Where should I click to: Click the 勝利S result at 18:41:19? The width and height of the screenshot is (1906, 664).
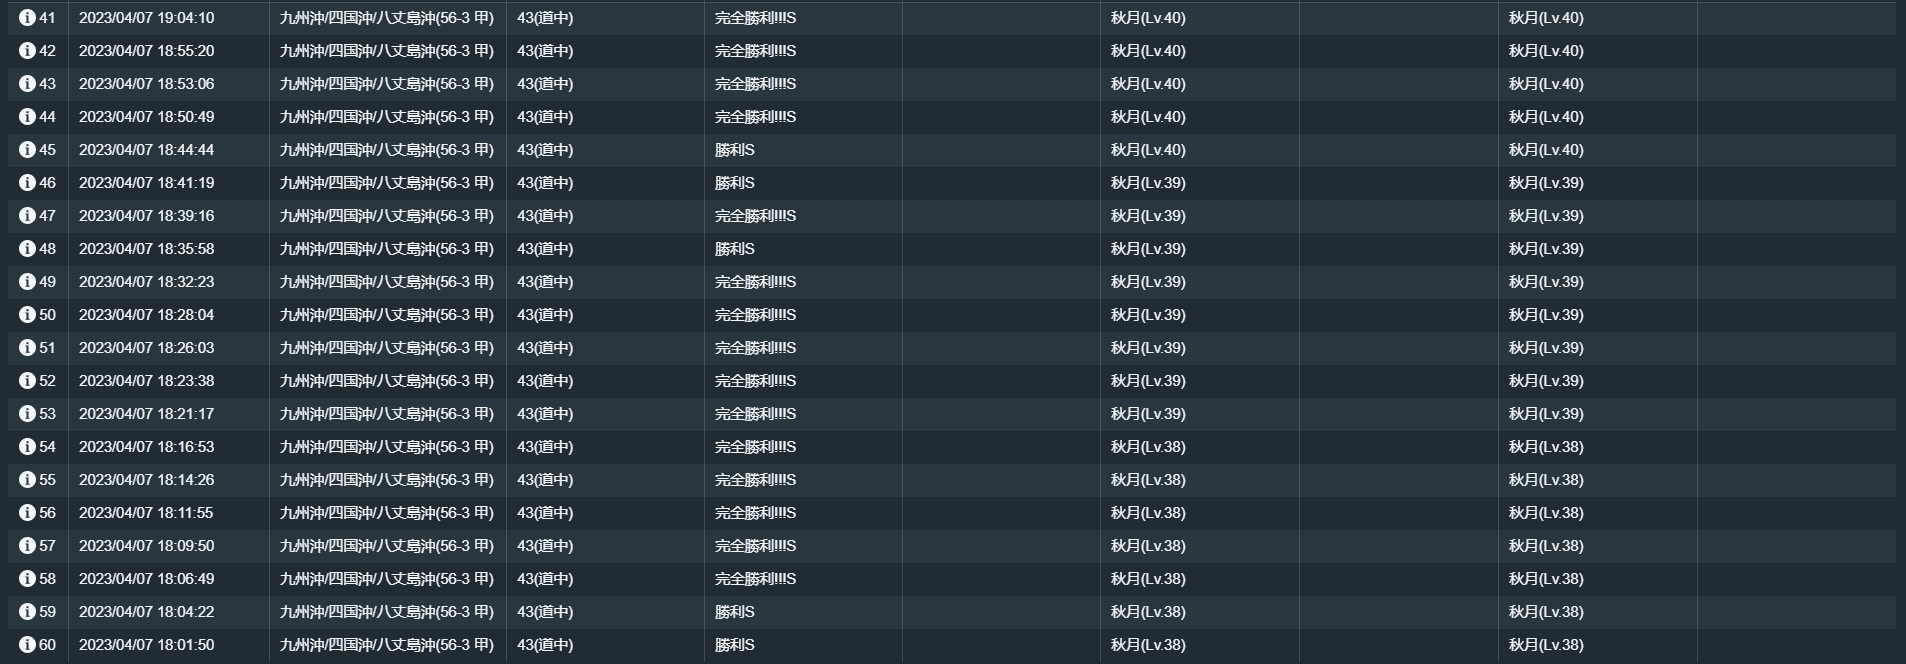click(x=734, y=183)
